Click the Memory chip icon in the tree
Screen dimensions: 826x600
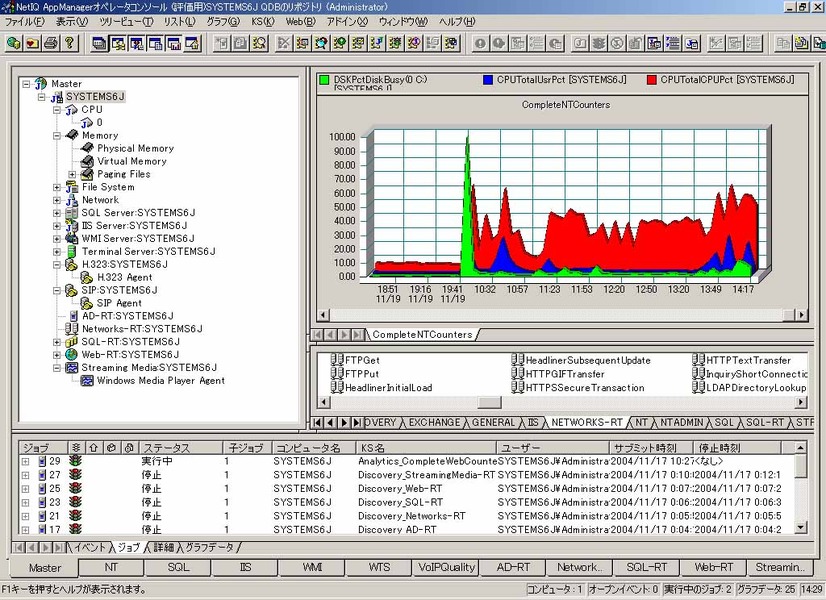point(71,135)
